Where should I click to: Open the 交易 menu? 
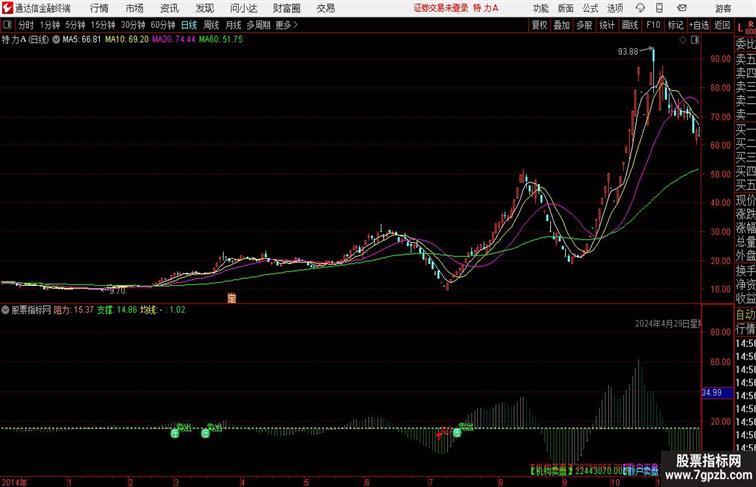click(x=325, y=8)
